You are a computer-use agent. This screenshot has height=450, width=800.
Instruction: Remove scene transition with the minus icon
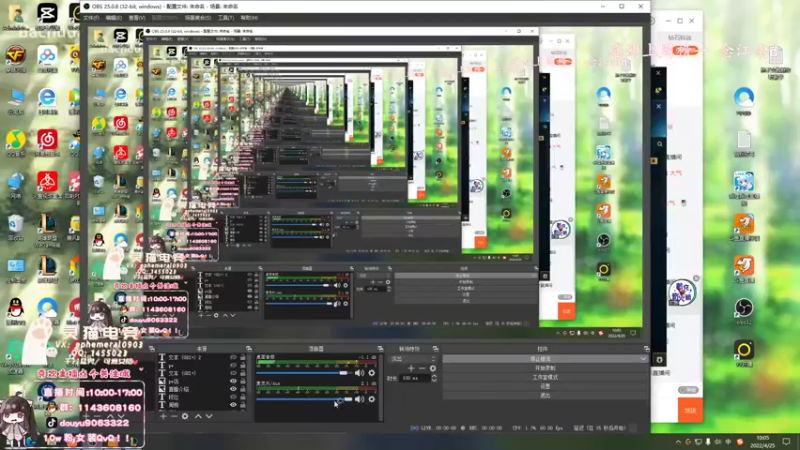coord(422,368)
